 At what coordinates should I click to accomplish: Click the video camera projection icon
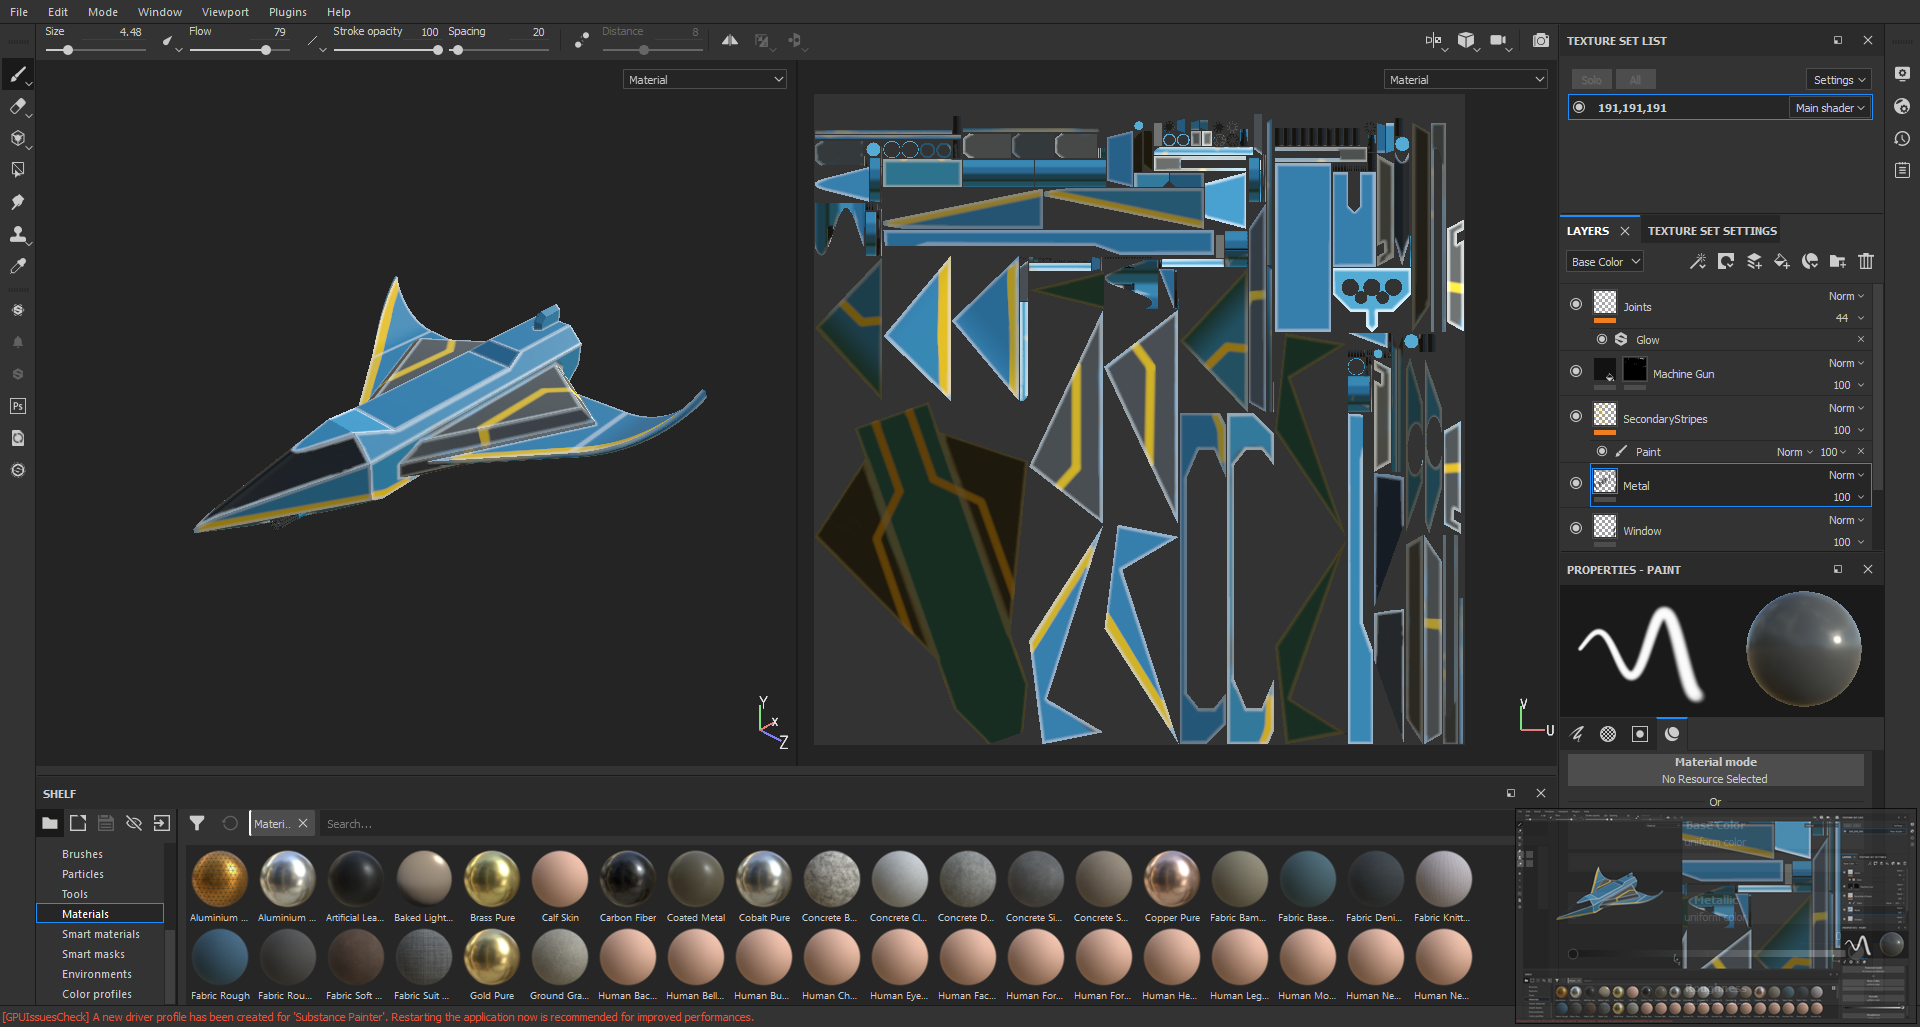click(1498, 40)
